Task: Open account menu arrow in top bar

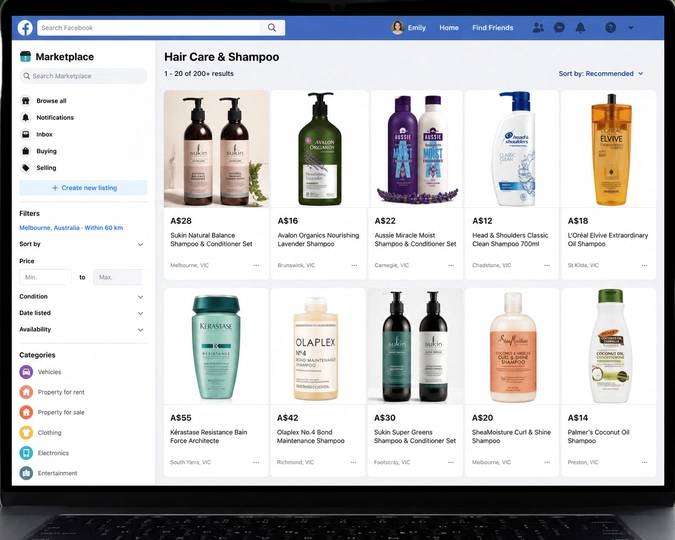Action: click(x=631, y=28)
